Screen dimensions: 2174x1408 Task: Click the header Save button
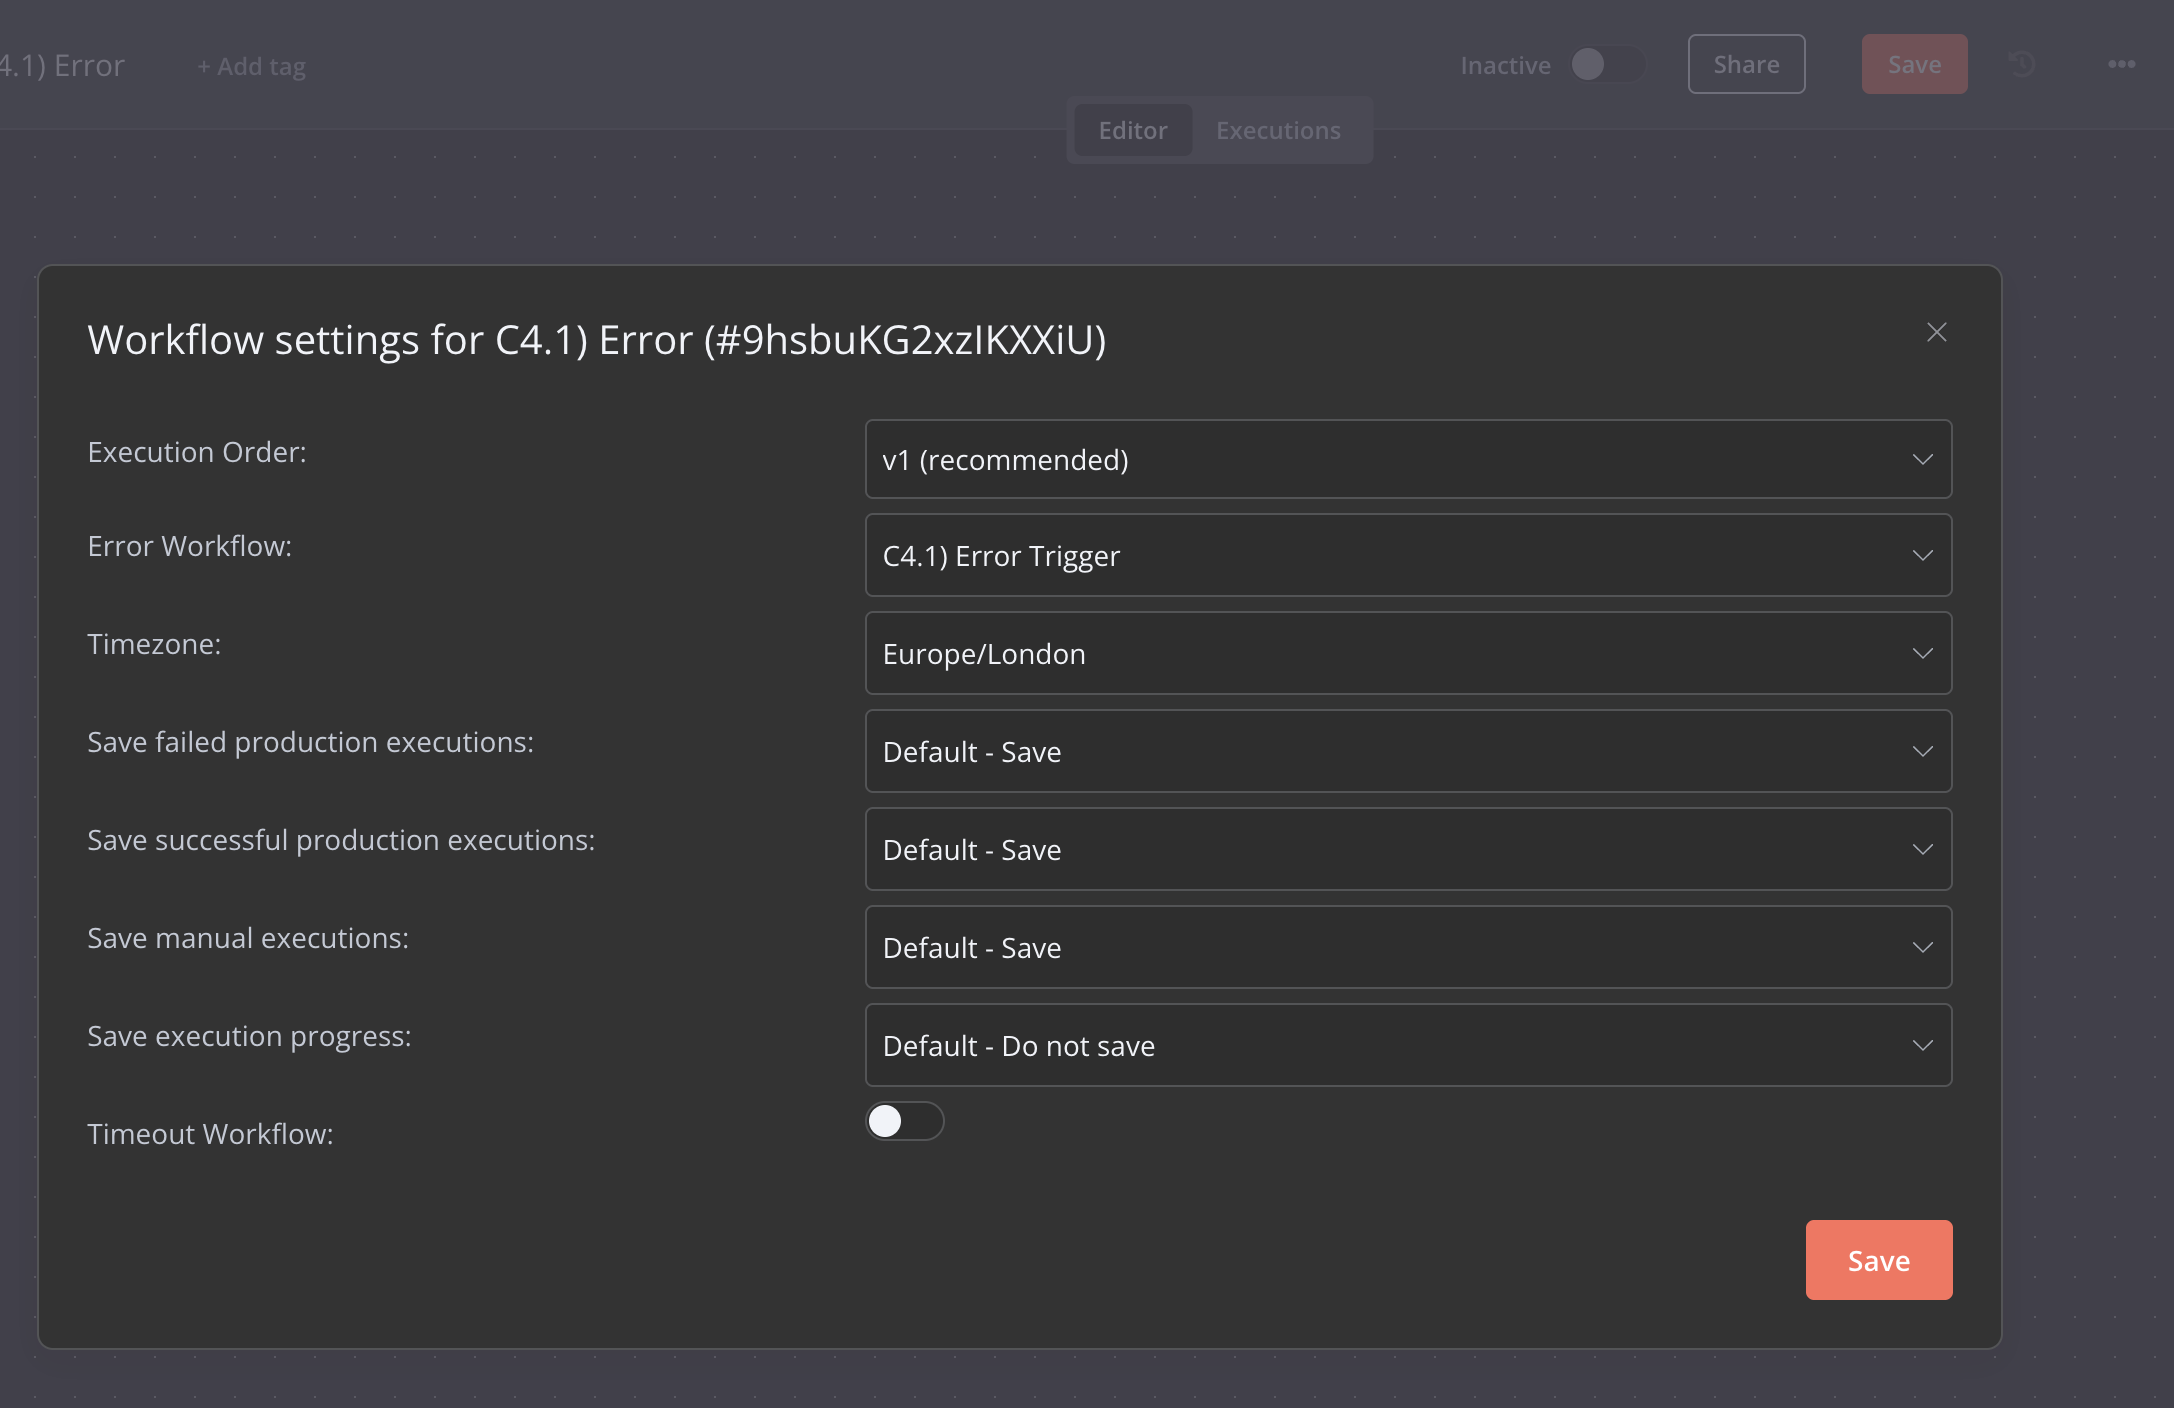1914,64
